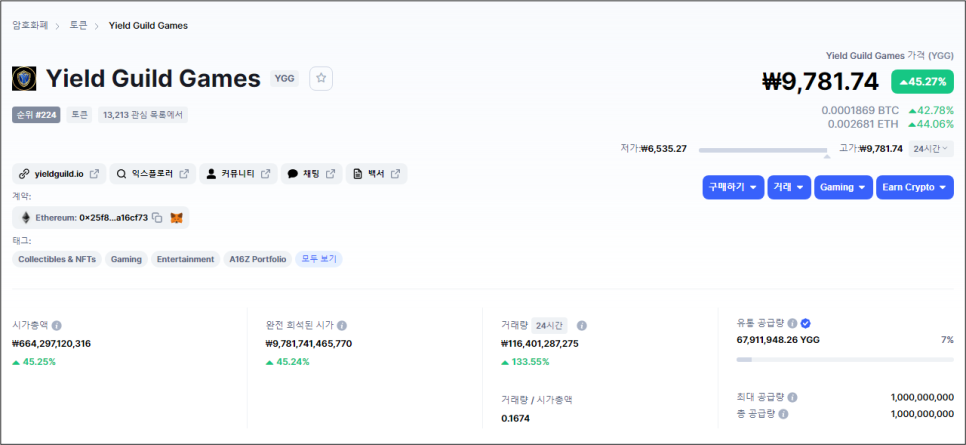Image resolution: width=966 pixels, height=445 pixels.
Task: Click the ₩9,781.74 price value
Action: click(x=821, y=81)
